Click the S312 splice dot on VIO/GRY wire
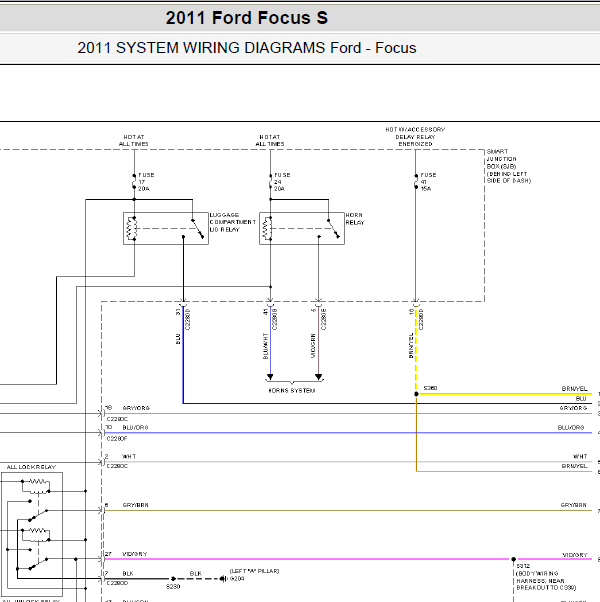The width and height of the screenshot is (600, 602). tap(514, 559)
